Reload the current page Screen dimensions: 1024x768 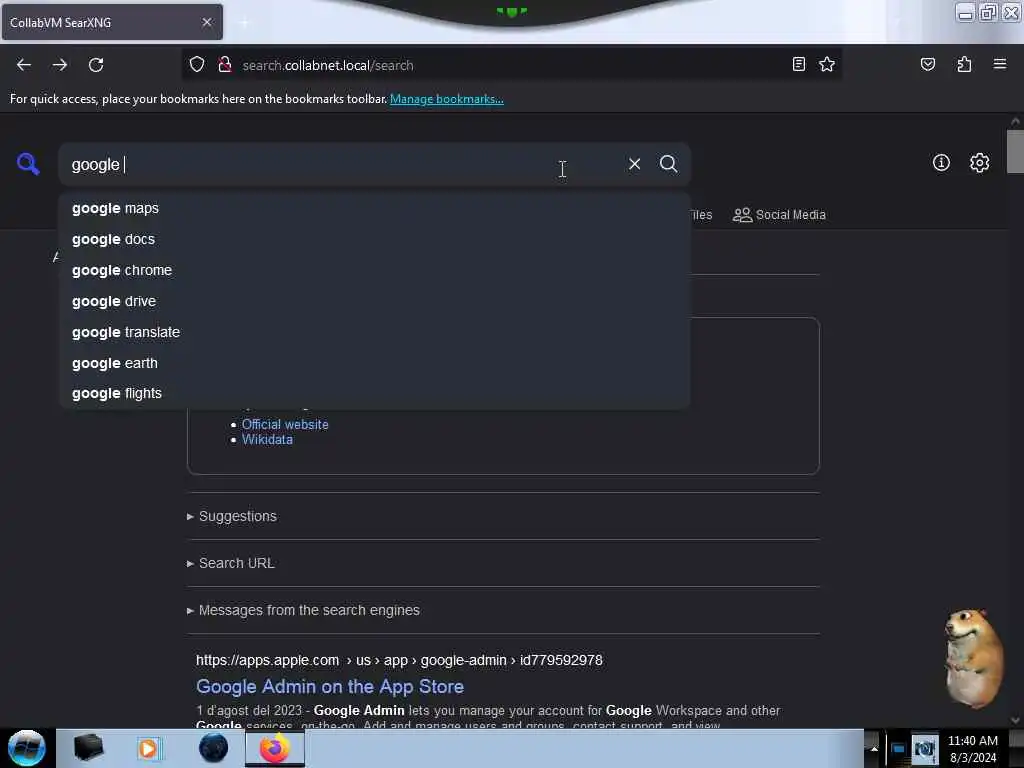pos(96,65)
